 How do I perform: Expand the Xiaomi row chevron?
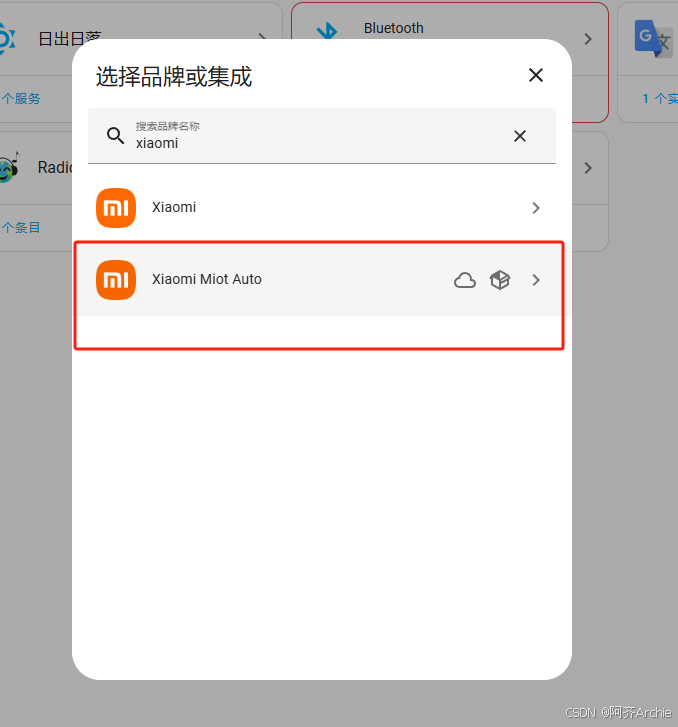coord(536,208)
